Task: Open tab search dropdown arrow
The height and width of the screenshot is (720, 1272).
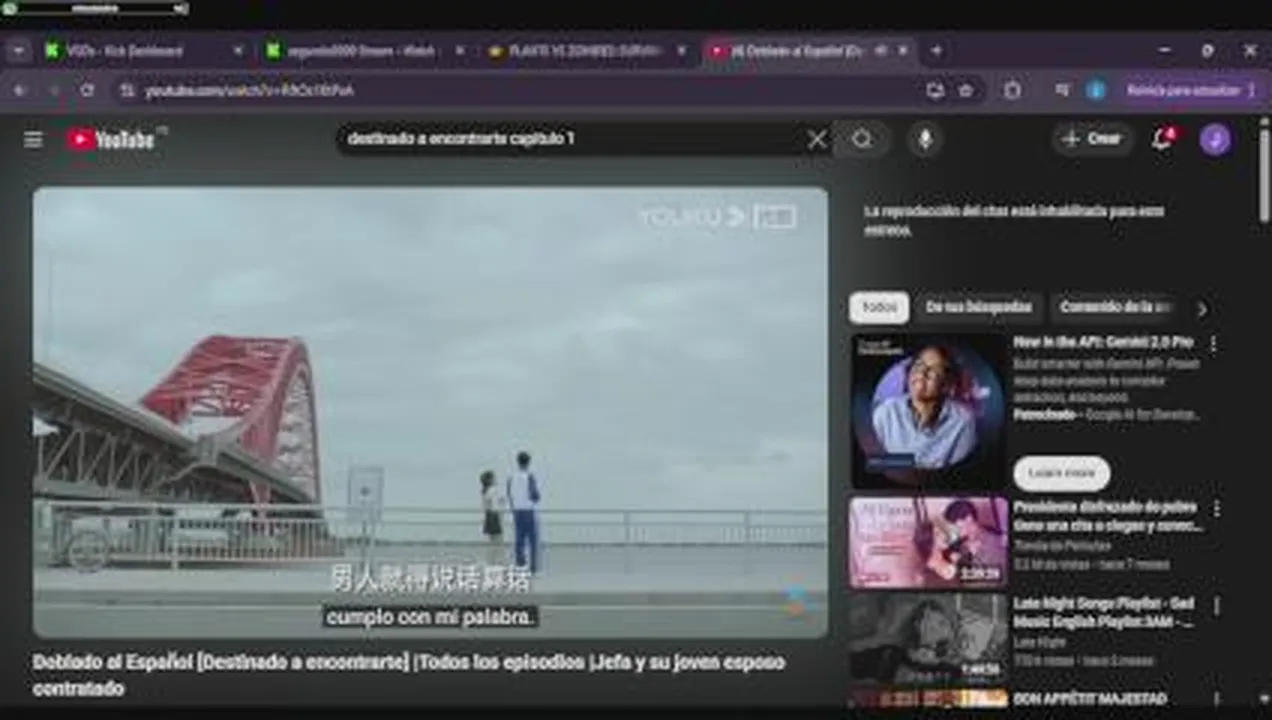Action: 18,51
